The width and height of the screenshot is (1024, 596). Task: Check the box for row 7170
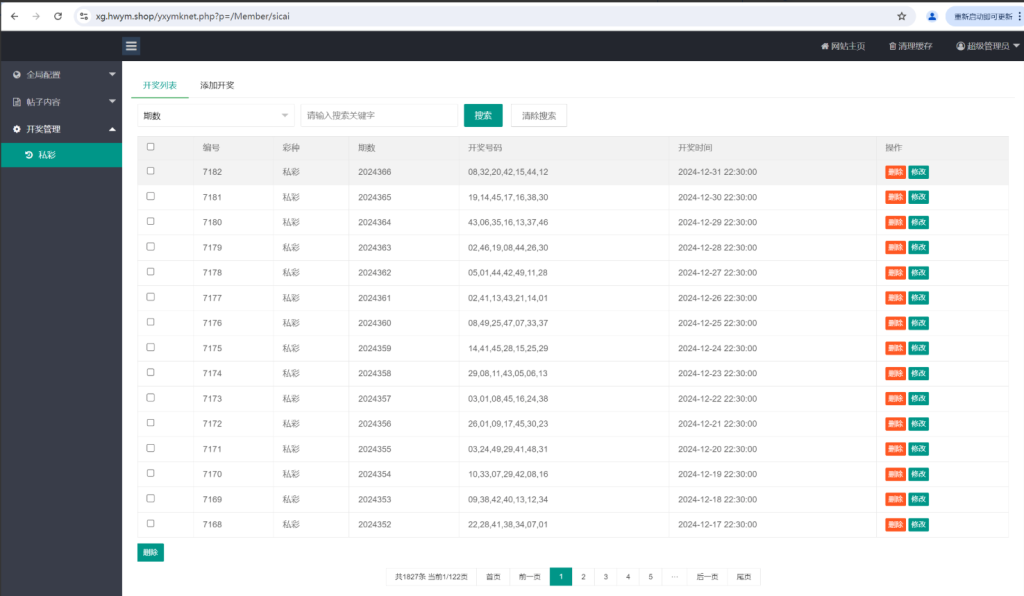[151, 473]
